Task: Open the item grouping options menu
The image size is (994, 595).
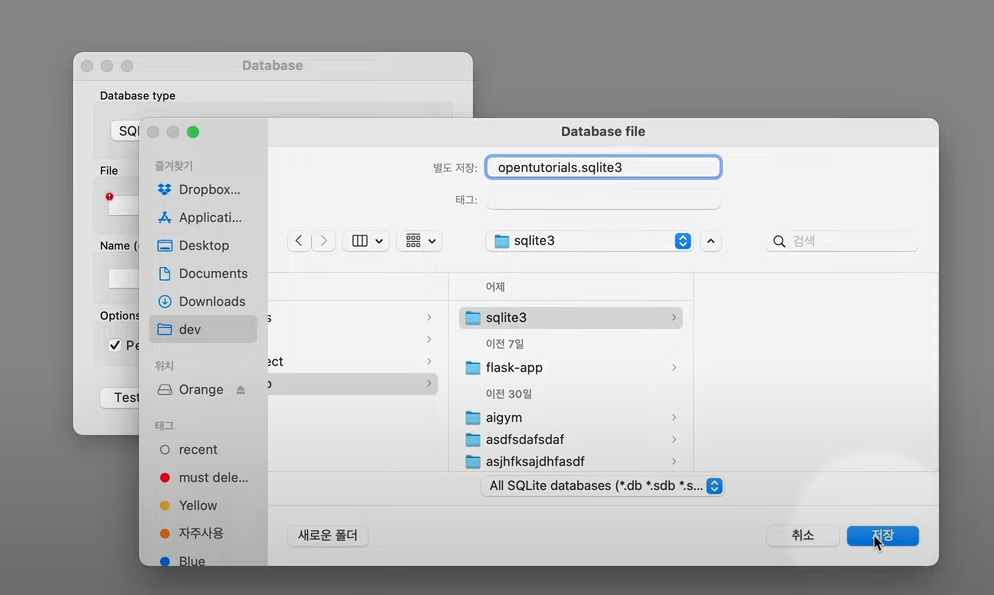Action: (x=420, y=241)
